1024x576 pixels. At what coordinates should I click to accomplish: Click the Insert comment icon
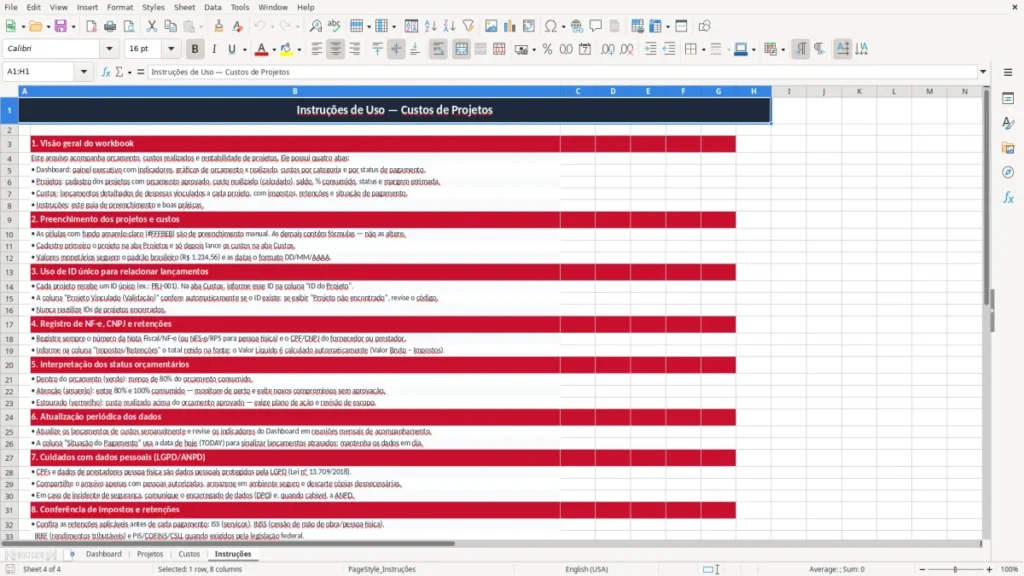[x=596, y=26]
